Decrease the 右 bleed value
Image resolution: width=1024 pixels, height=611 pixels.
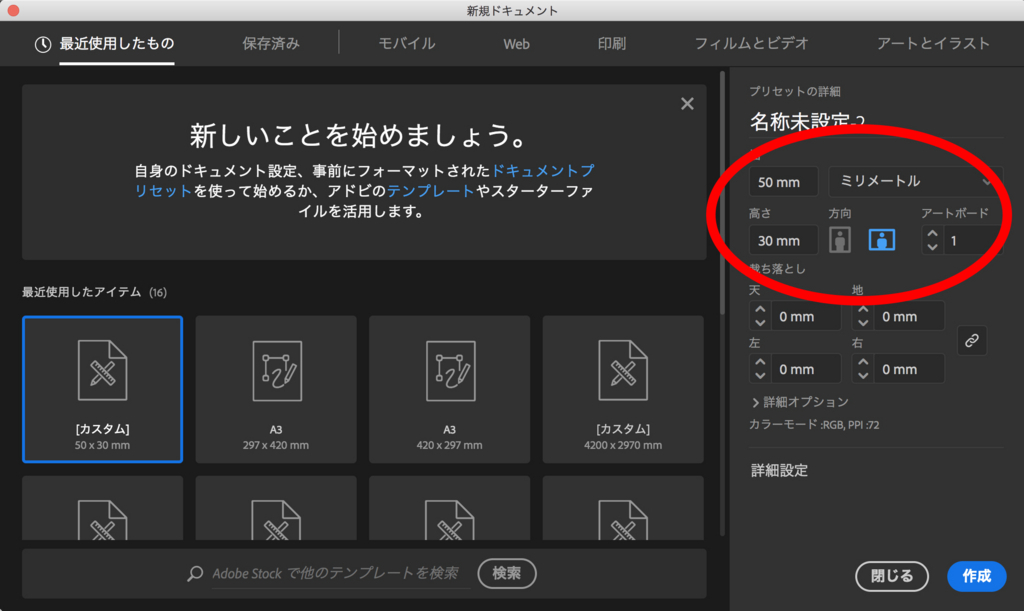pyautogui.click(x=863, y=376)
